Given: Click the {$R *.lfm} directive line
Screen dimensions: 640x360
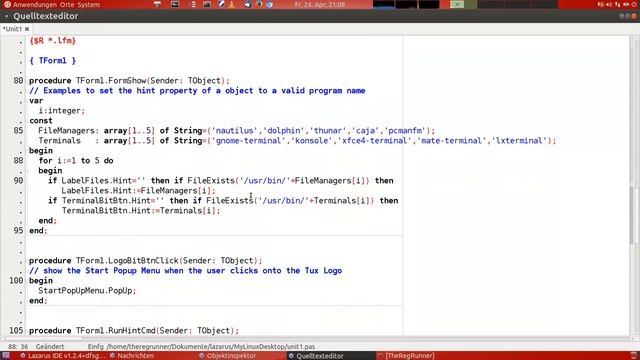Looking at the screenshot, I should click(x=53, y=41).
